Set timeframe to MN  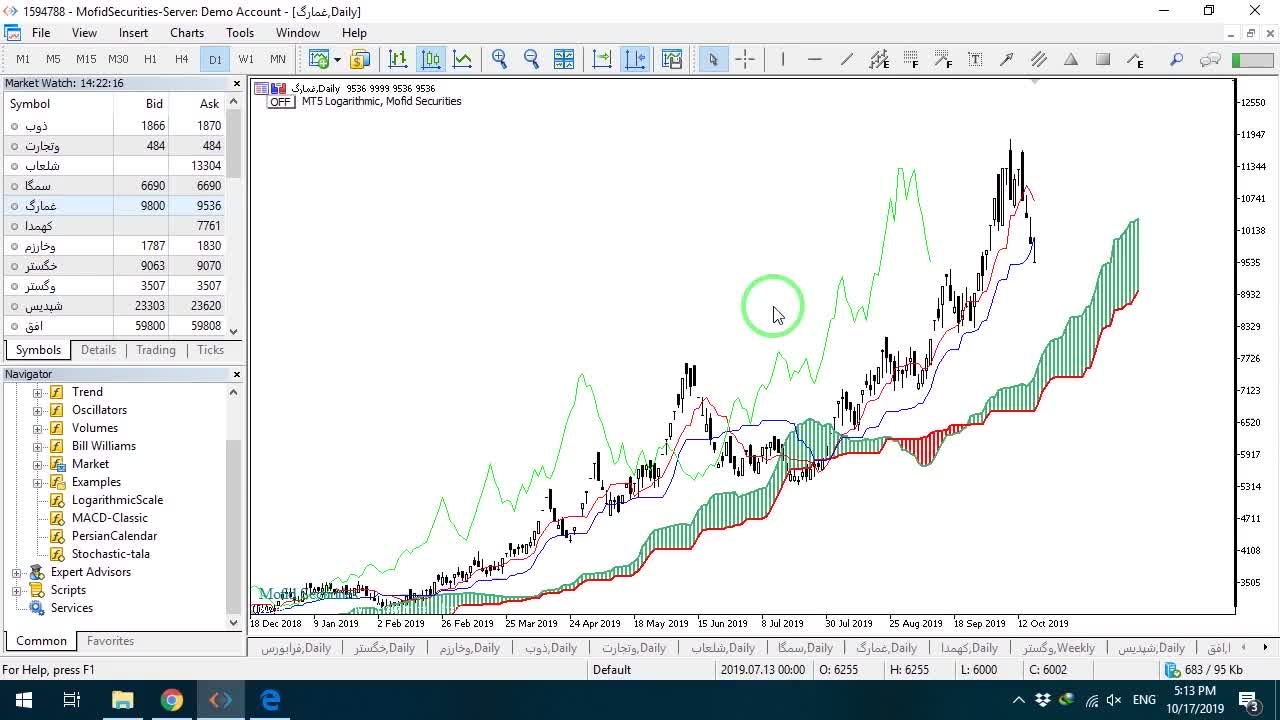point(278,60)
